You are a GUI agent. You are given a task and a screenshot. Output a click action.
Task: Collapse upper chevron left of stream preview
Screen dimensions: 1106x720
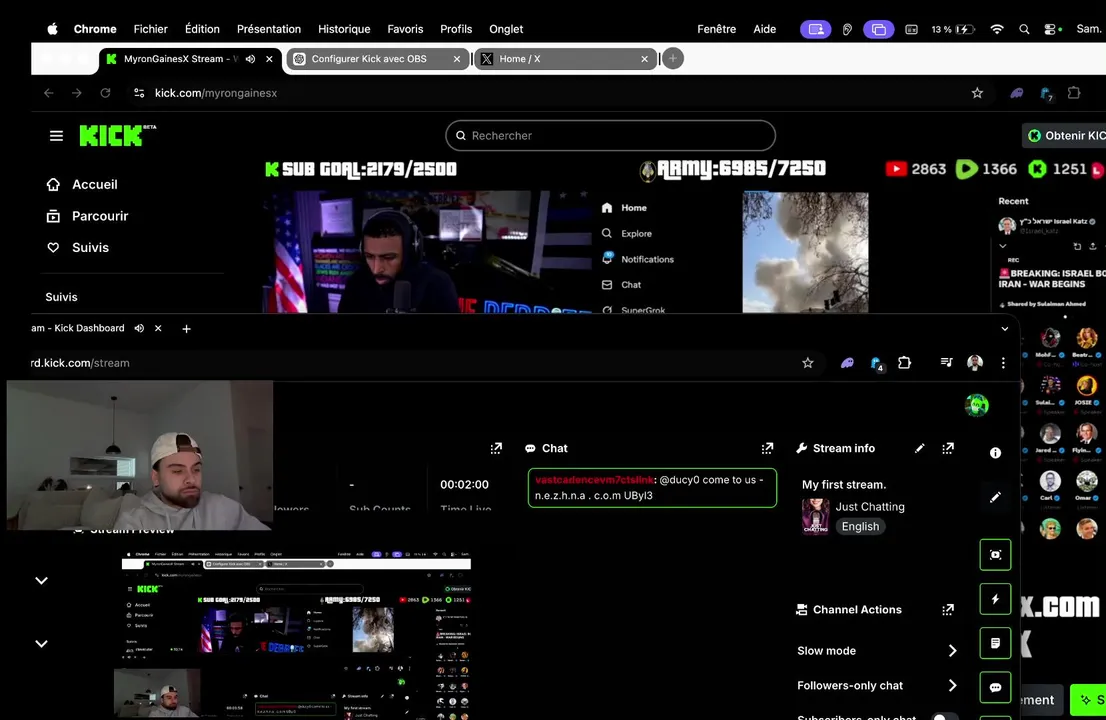(42, 581)
